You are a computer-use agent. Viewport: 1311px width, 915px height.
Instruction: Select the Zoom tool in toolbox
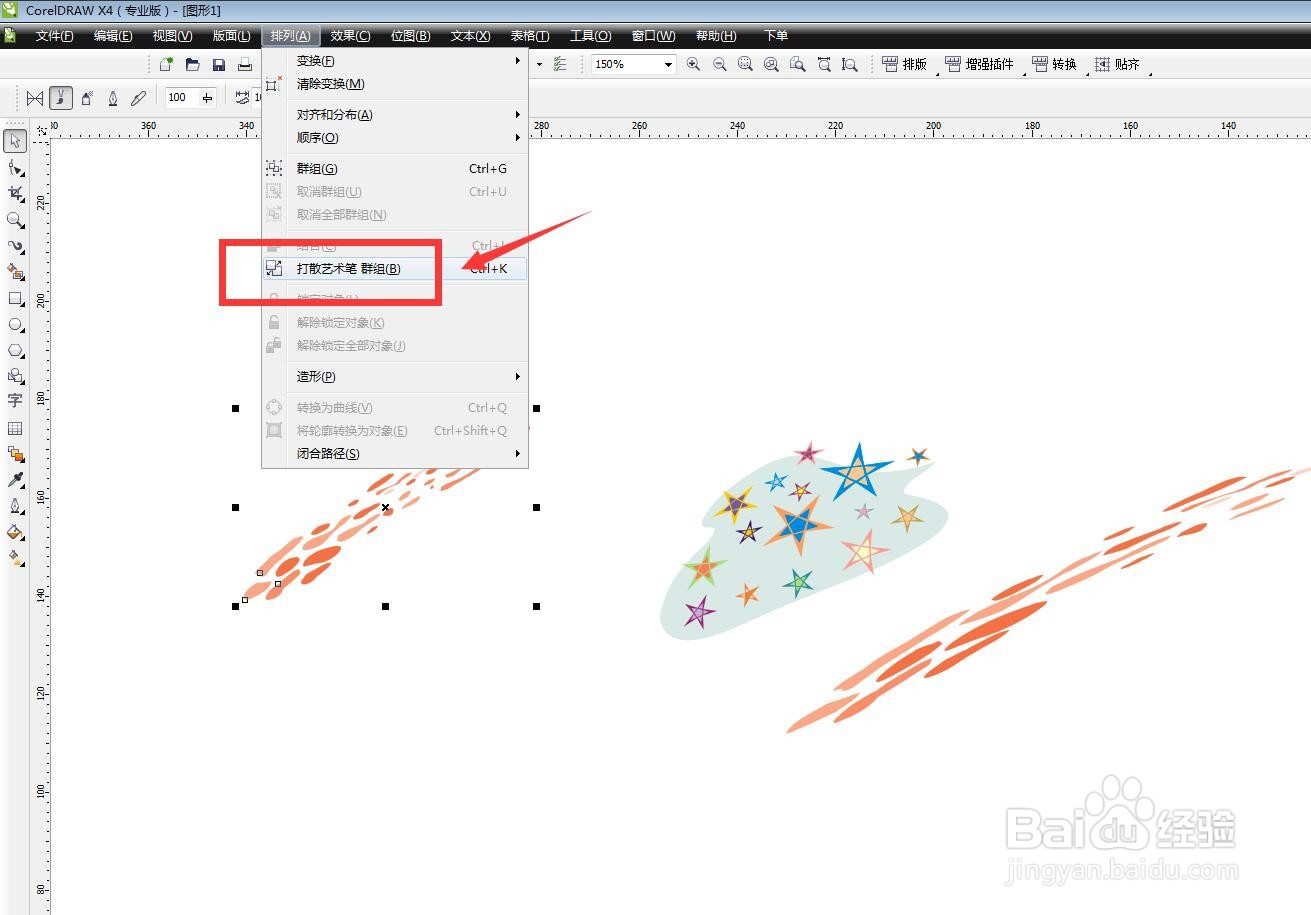pyautogui.click(x=15, y=219)
